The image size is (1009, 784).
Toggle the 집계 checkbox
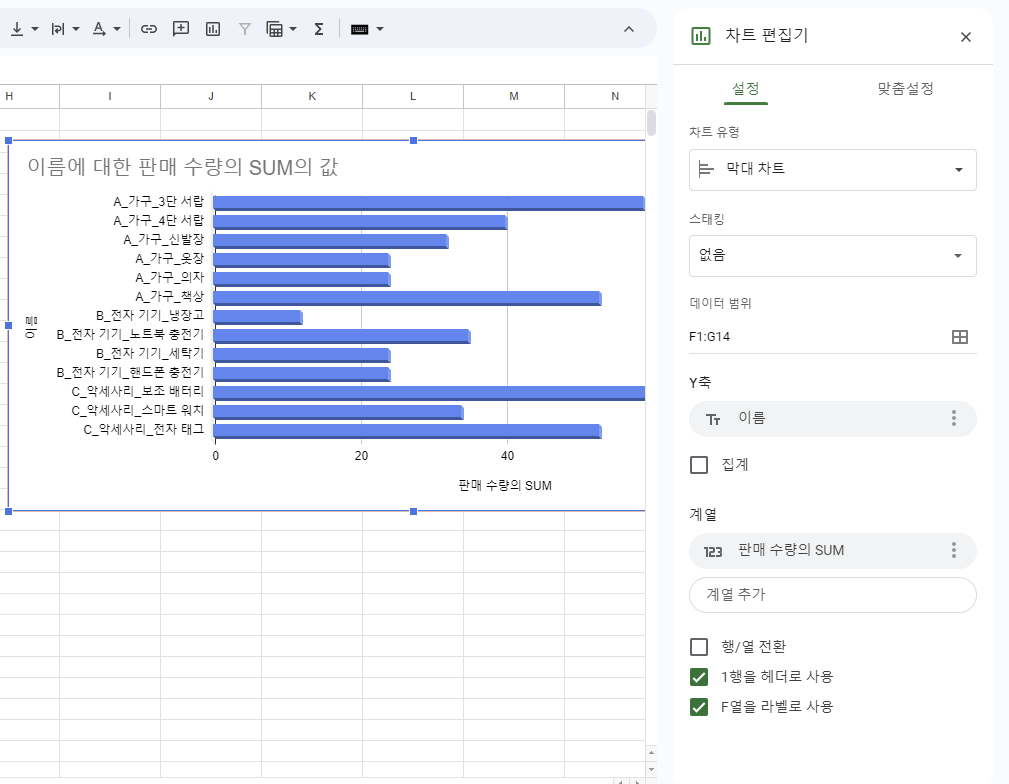(699, 465)
